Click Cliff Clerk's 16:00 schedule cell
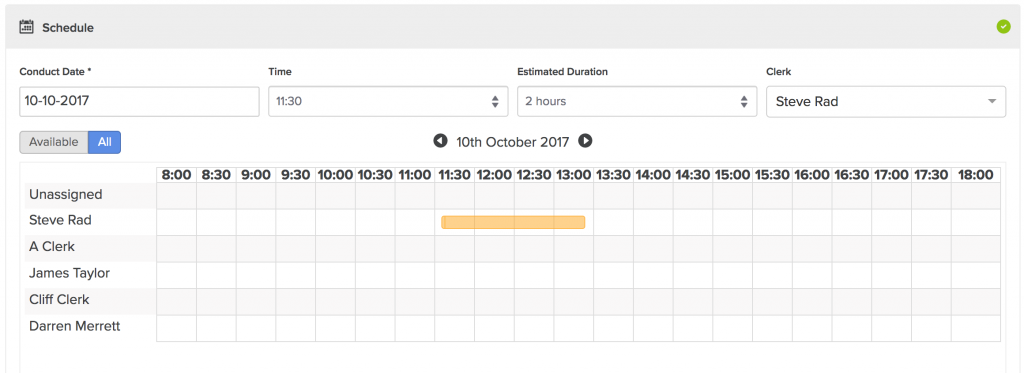 click(x=812, y=302)
